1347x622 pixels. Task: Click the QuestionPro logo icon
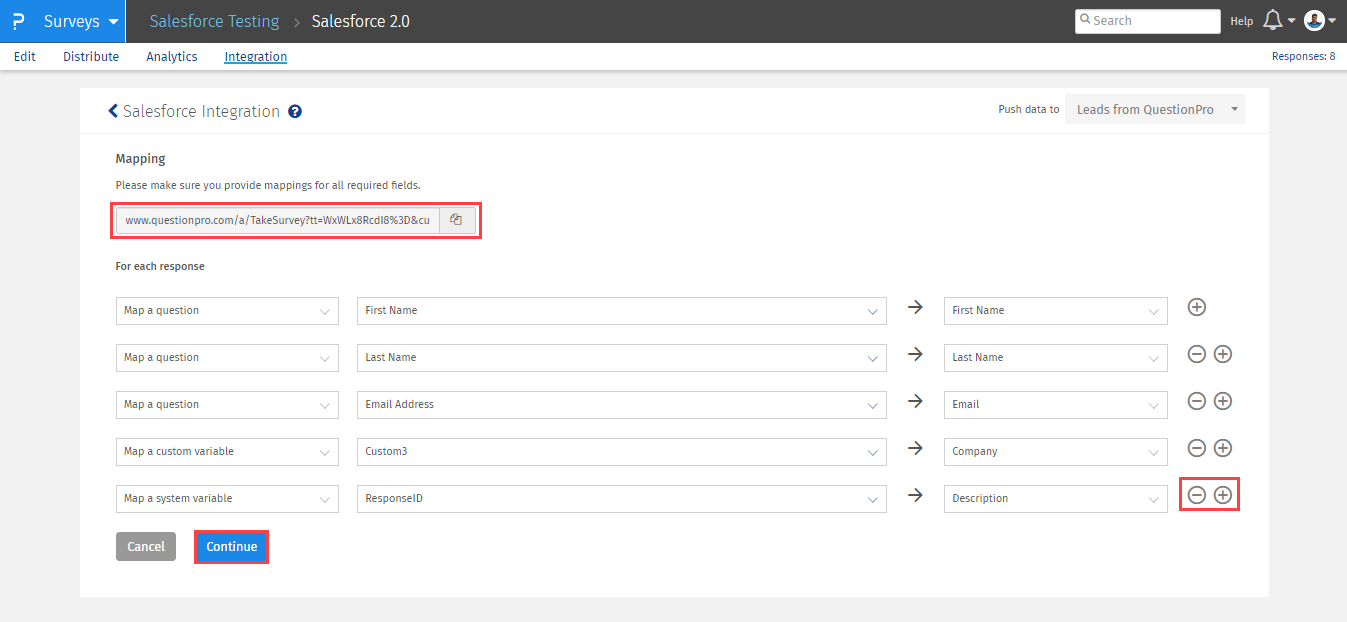(18, 21)
